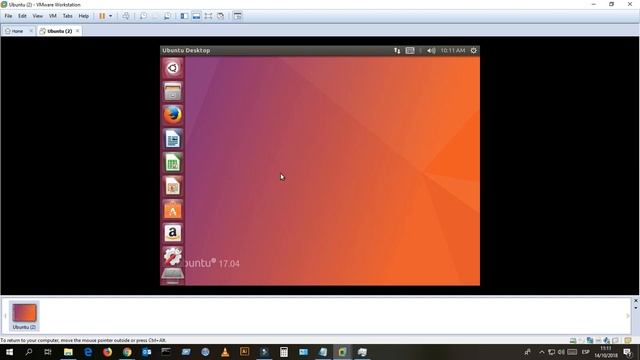Toggle the thumbnail bar view icon
Image resolution: width=640 pixels, height=360 pixels.
(196, 16)
